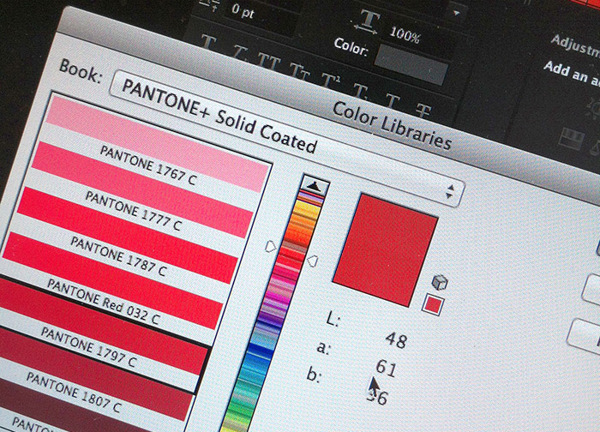Image resolution: width=600 pixels, height=432 pixels.
Task: Click the large red color preview box
Action: pos(385,249)
